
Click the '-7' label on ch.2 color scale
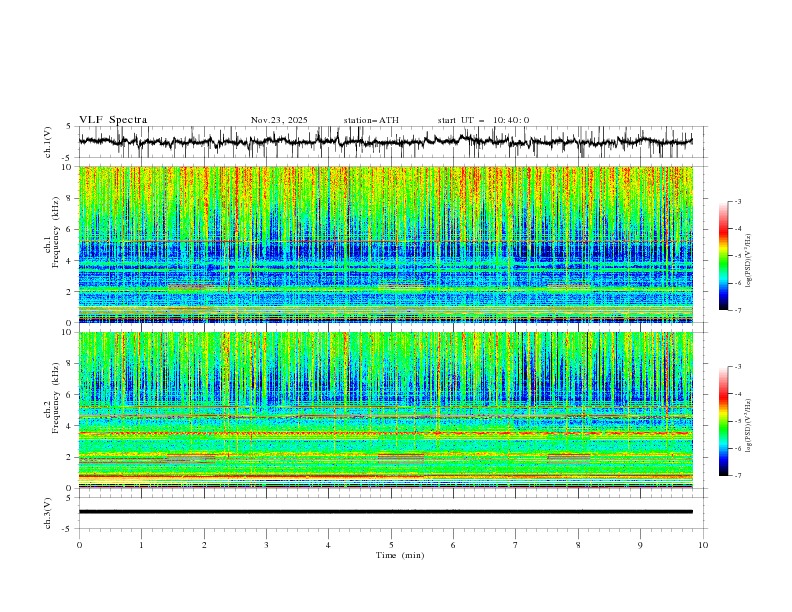point(737,475)
